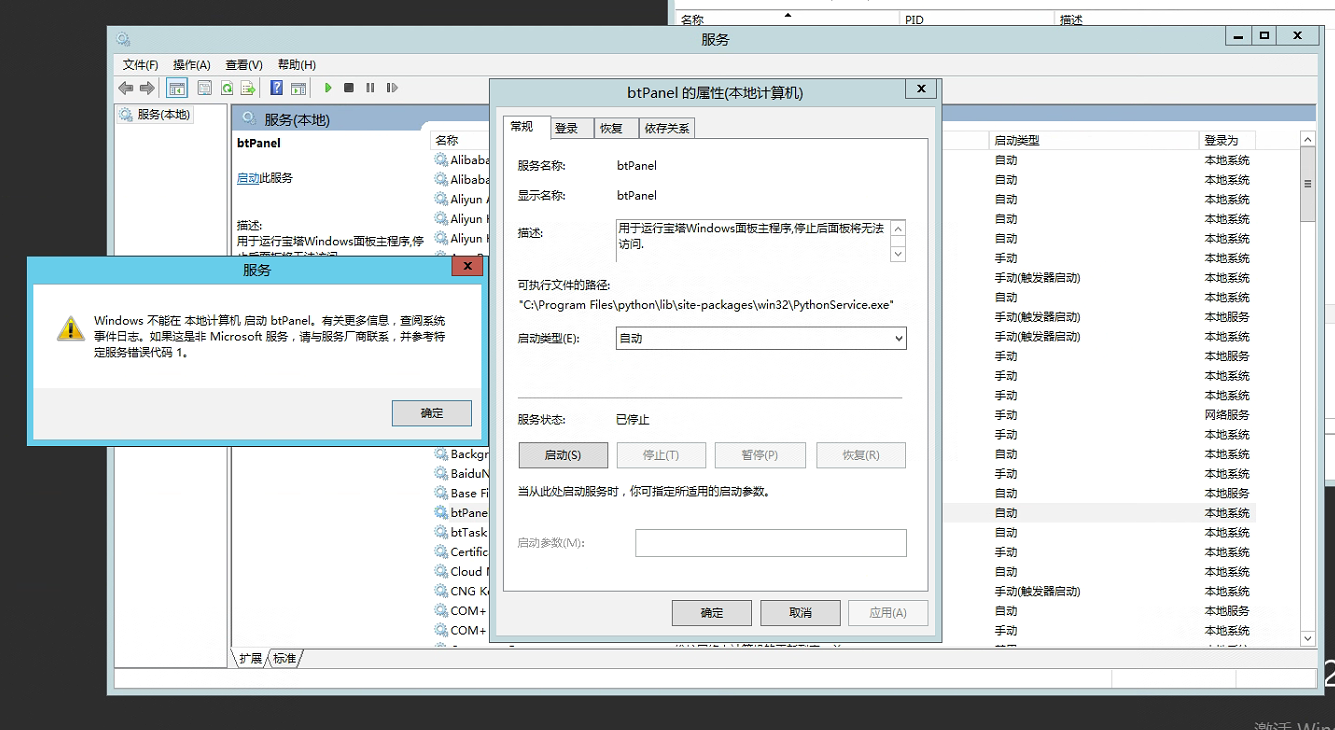Open the 操作(A) menu
This screenshot has width=1335, height=730.
pyautogui.click(x=191, y=64)
